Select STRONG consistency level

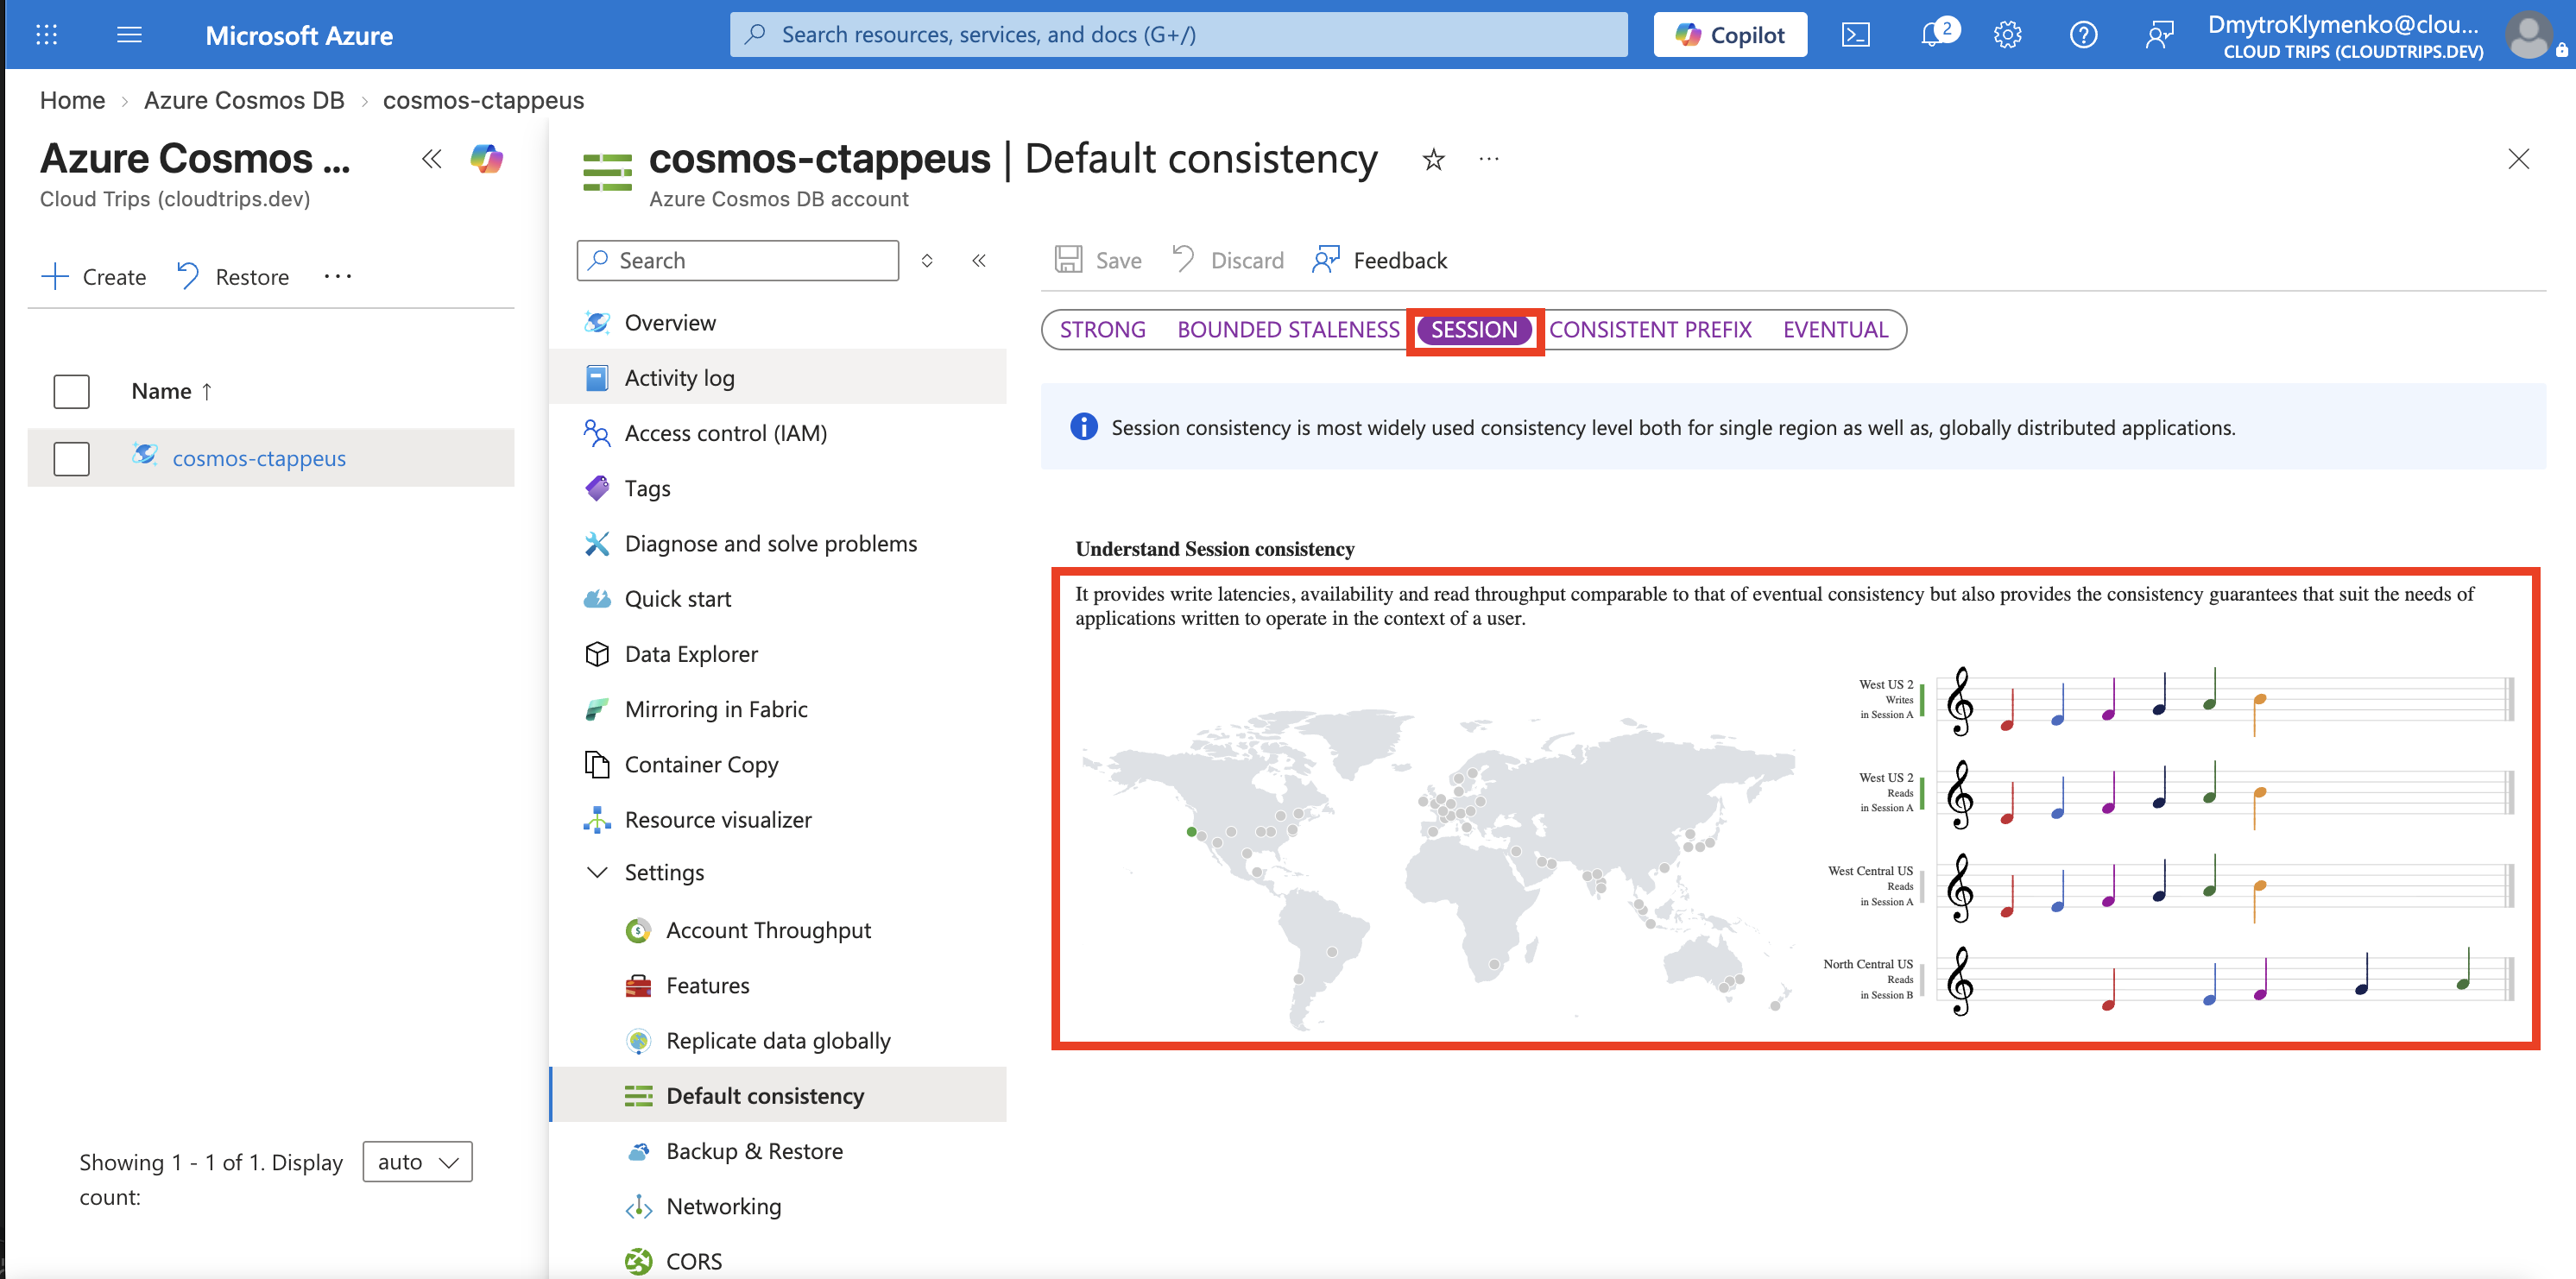(x=1102, y=330)
